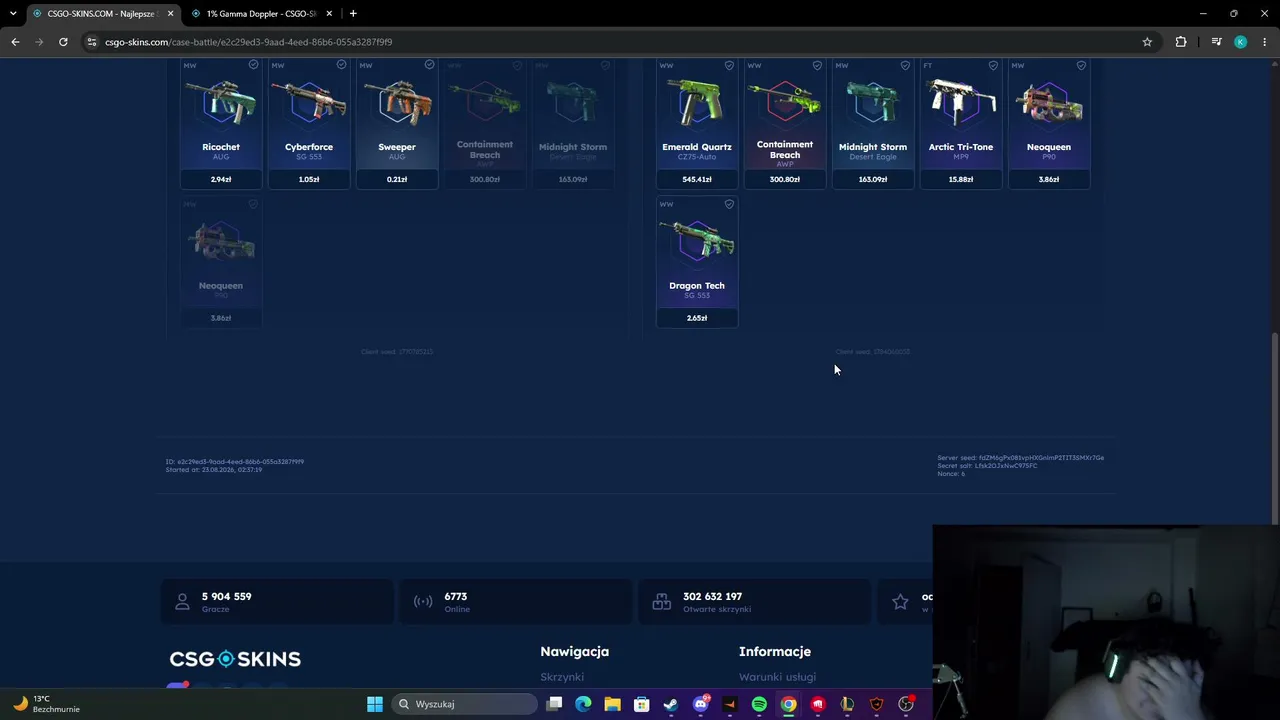Viewport: 1280px width, 720px height.
Task: Select the Dragon Tech SG 553 skin image
Action: (x=697, y=241)
